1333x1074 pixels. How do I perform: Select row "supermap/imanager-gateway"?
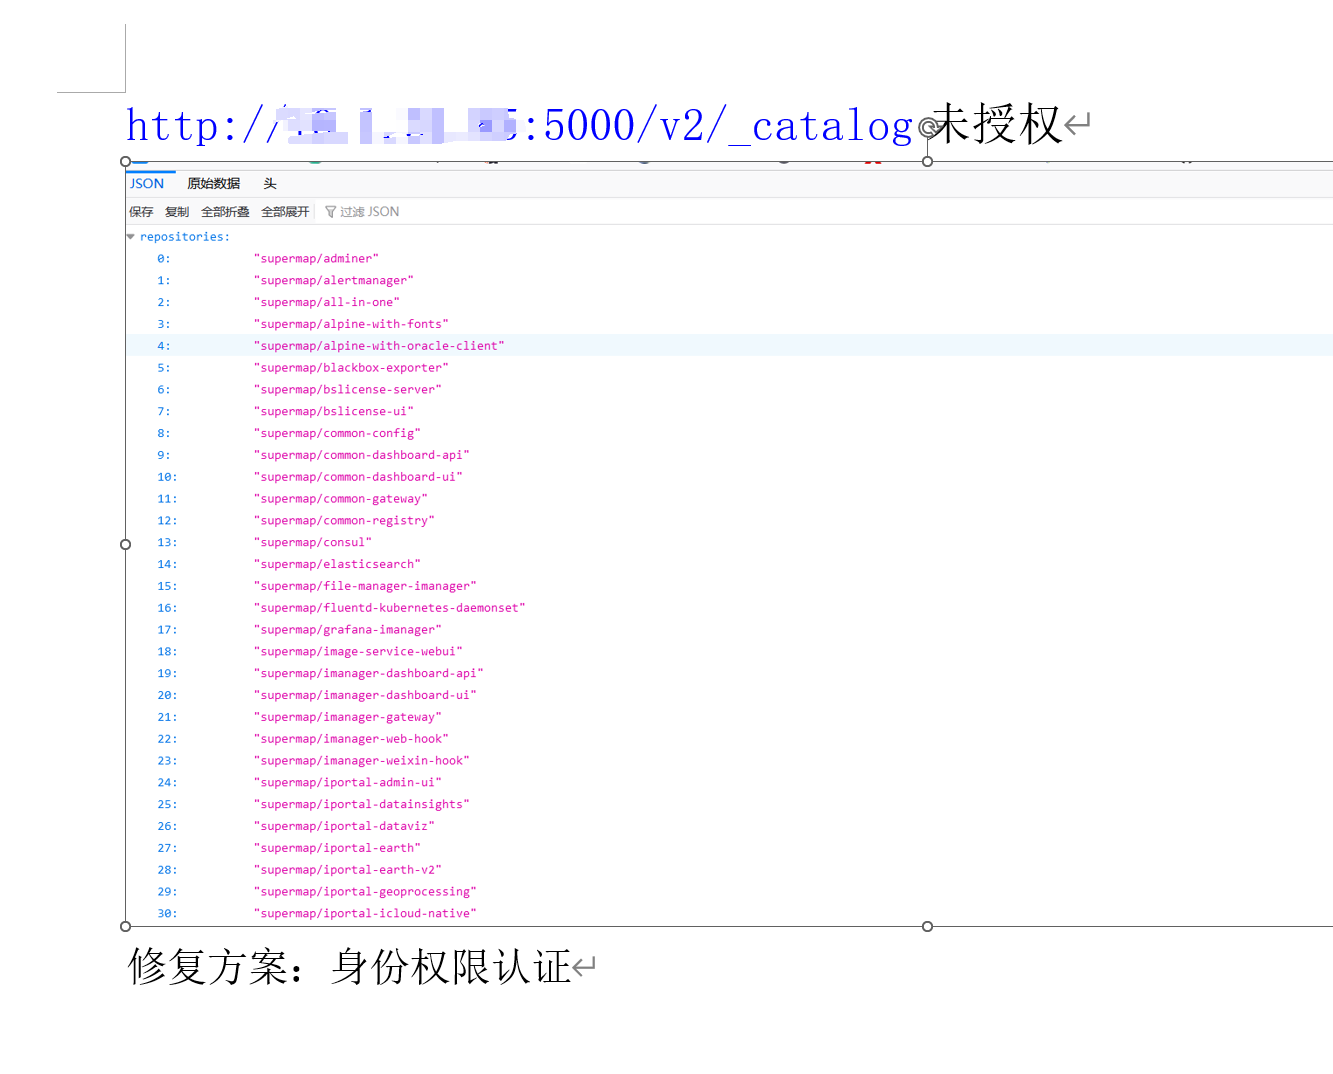pos(729,717)
